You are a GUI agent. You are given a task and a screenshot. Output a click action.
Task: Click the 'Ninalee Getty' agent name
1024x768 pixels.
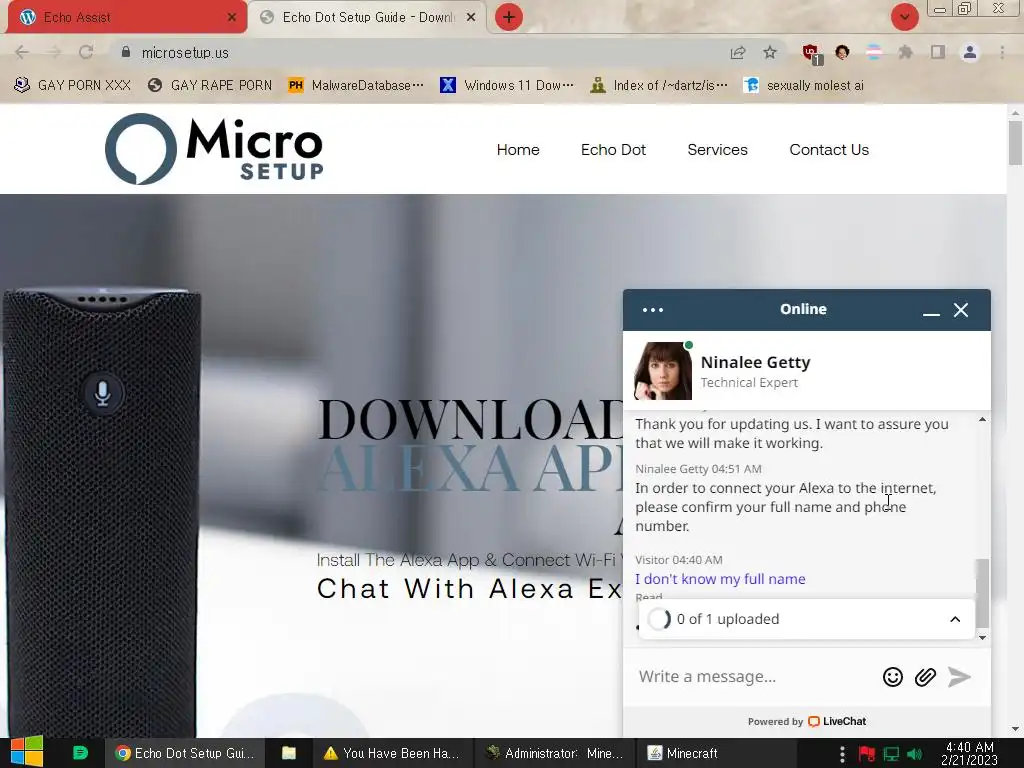click(x=755, y=362)
